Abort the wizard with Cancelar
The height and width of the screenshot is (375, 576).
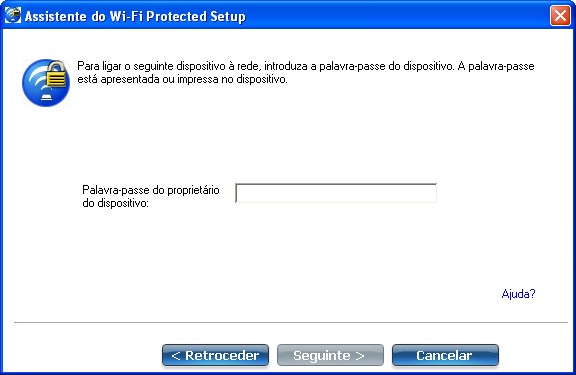(445, 355)
